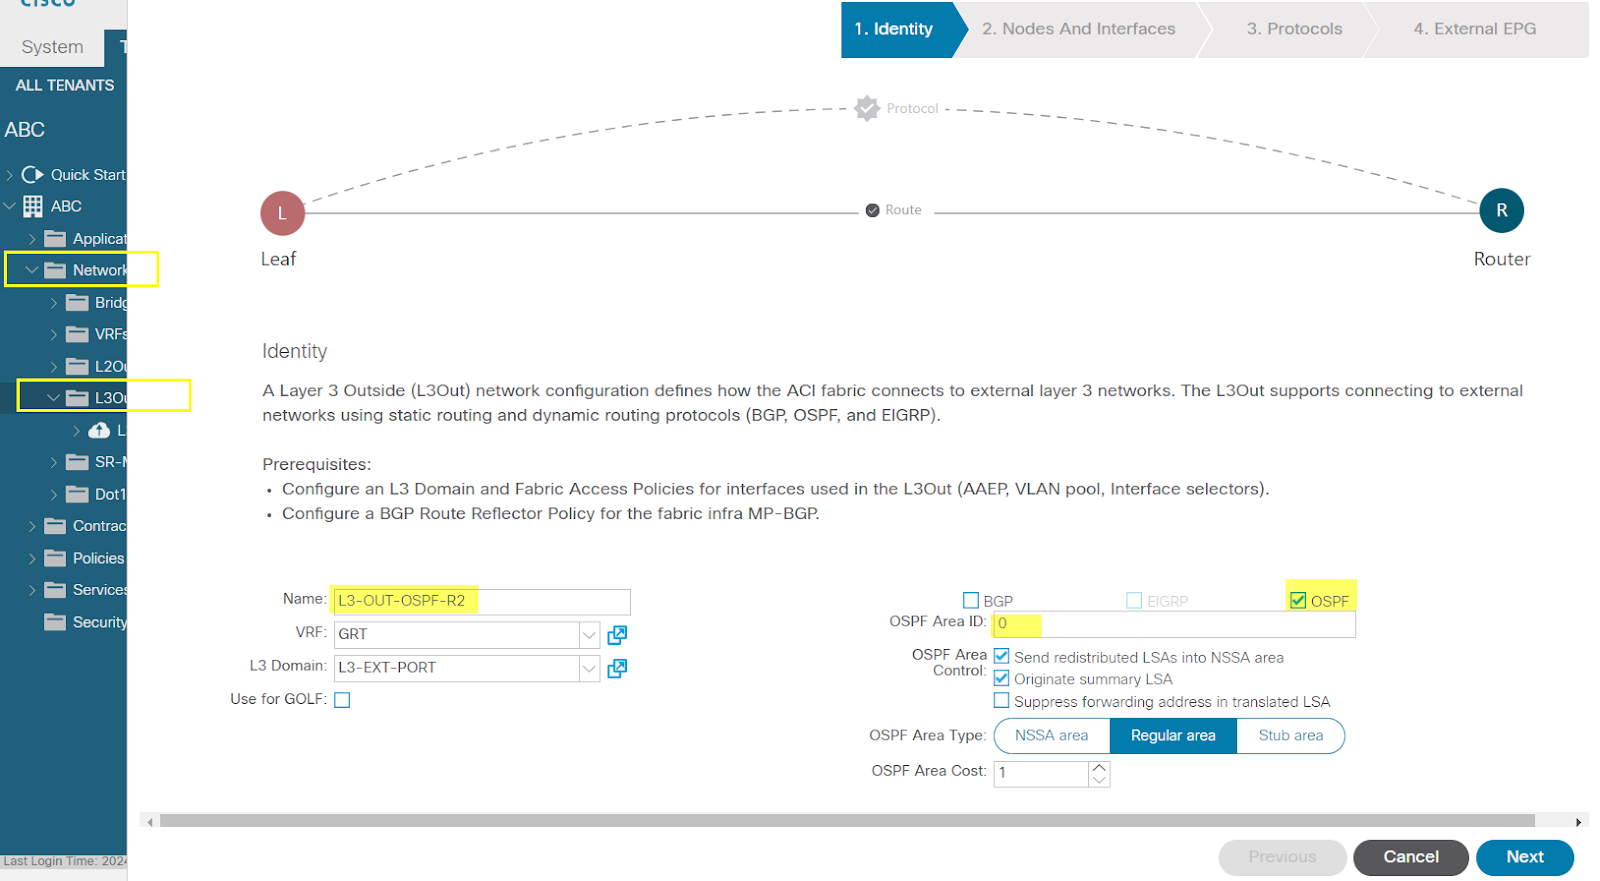The image size is (1600, 881).
Task: Toggle Send redistributed LSAs into NSSA area
Action: point(1001,656)
